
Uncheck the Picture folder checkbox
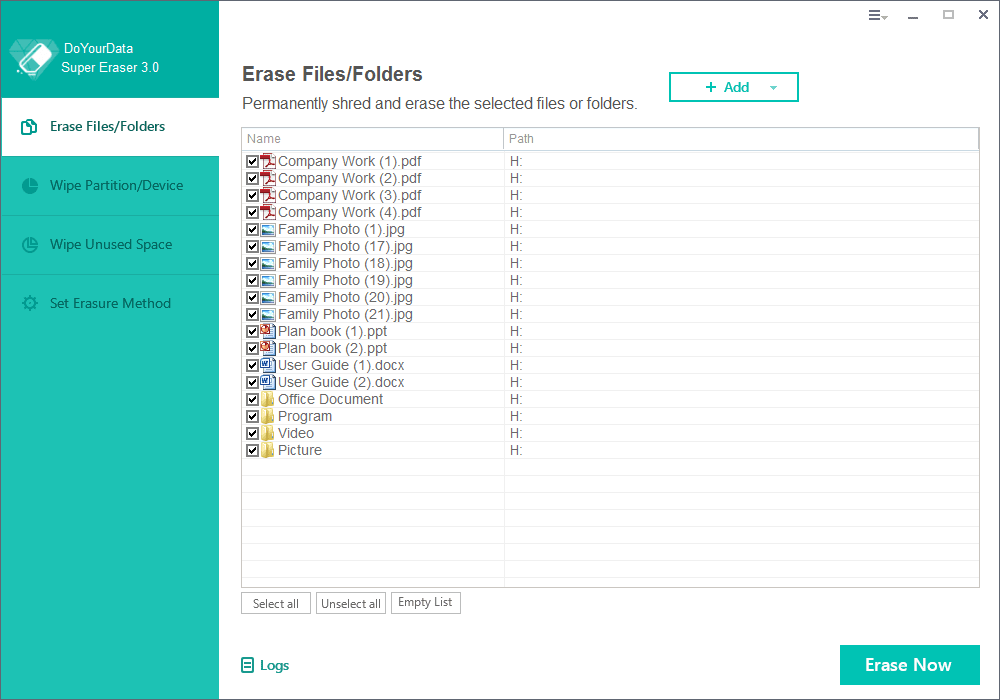click(253, 451)
